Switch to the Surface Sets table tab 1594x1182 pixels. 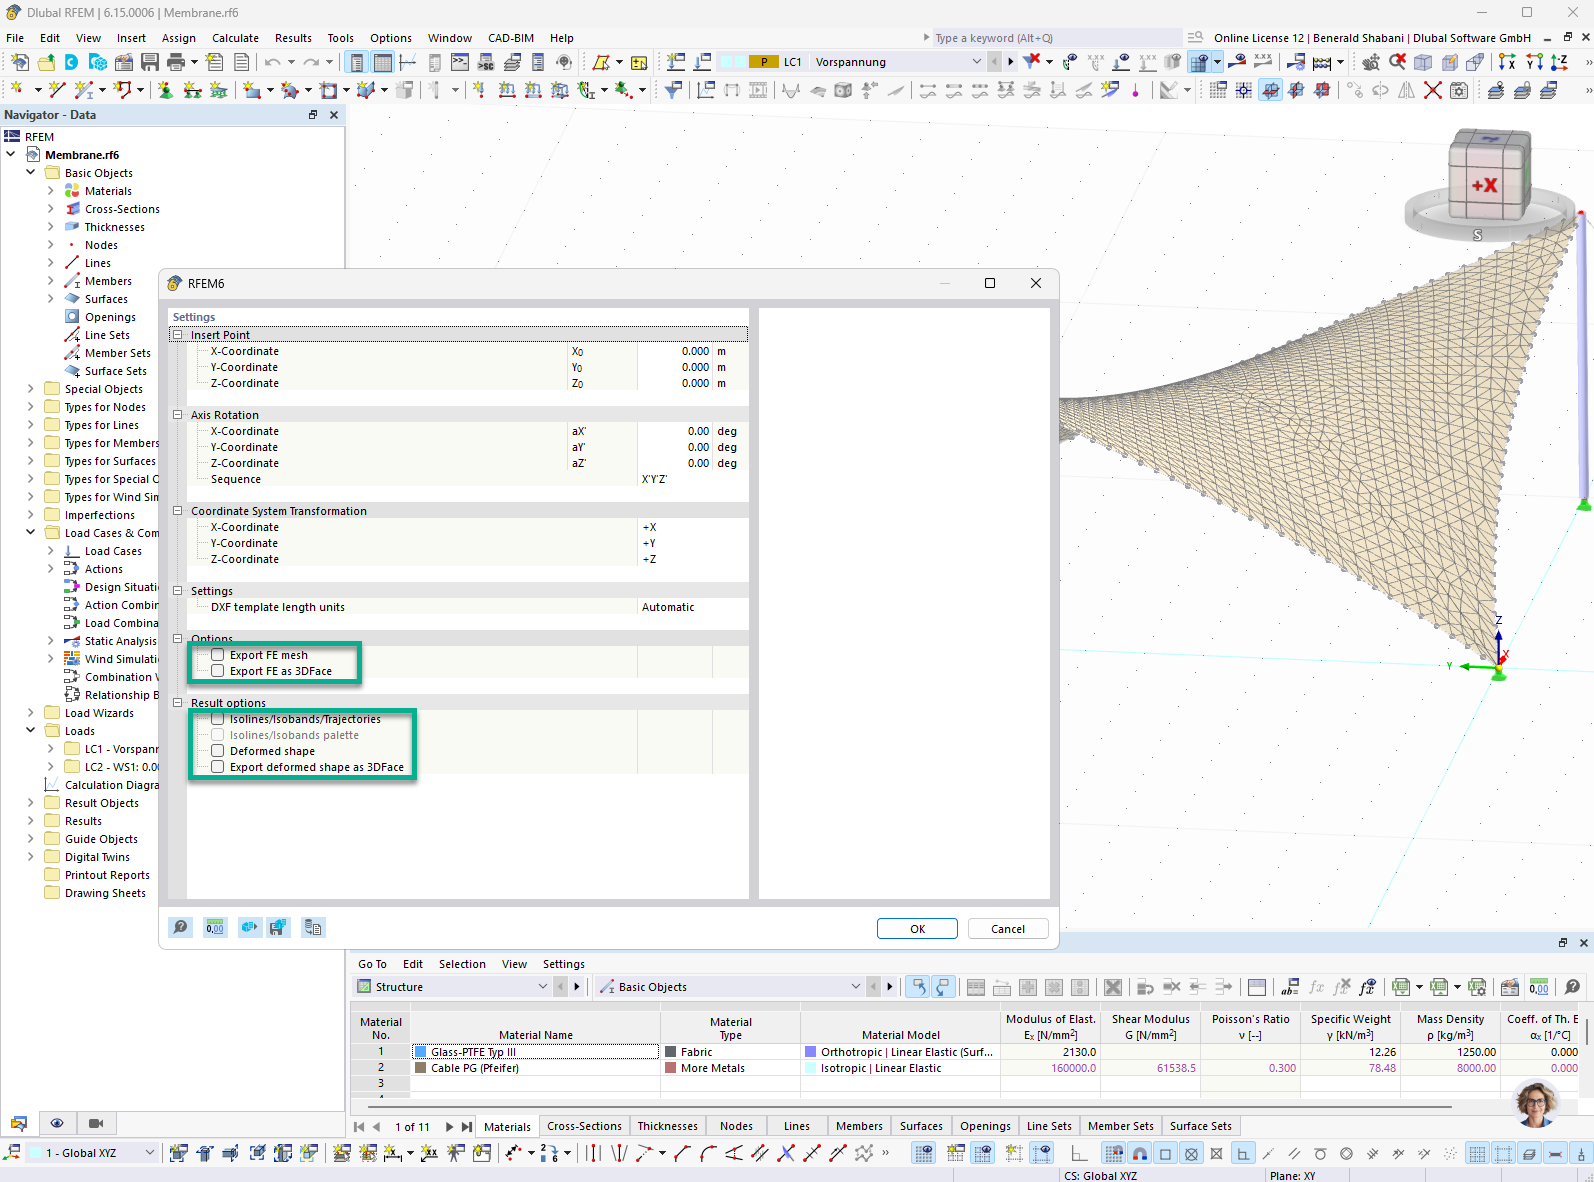coord(1200,1126)
